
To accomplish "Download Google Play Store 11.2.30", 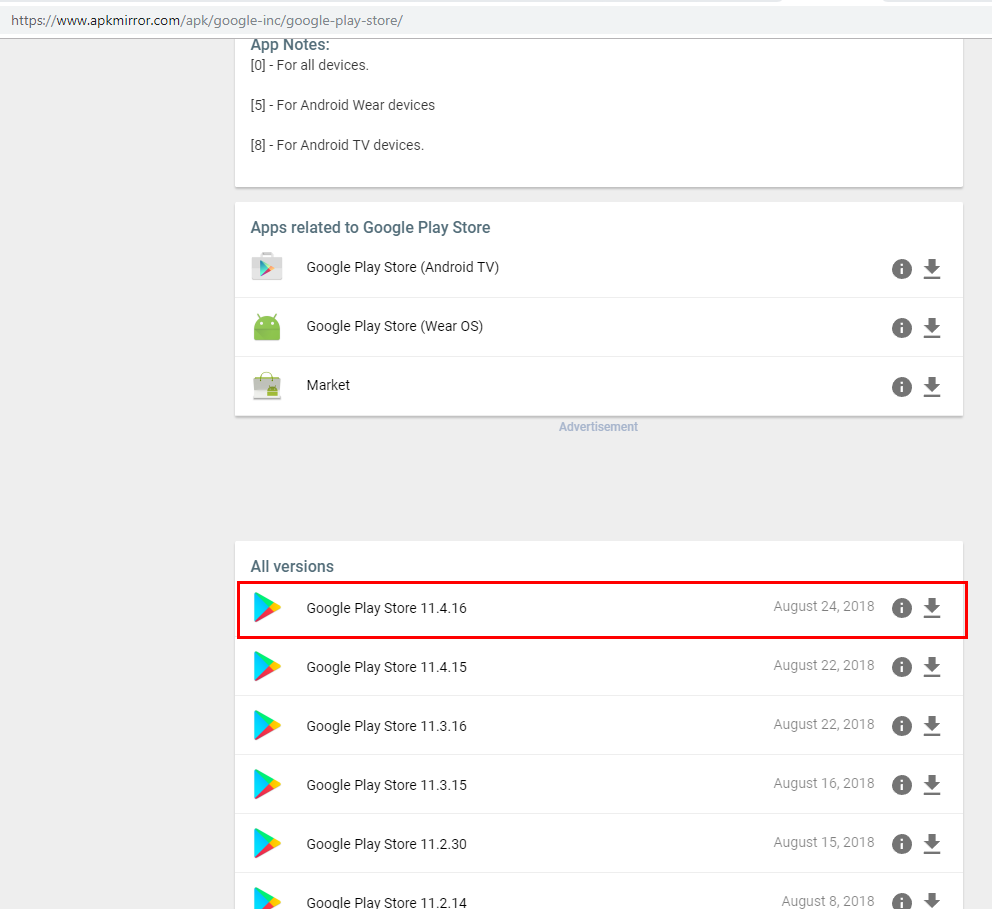I will 932,844.
